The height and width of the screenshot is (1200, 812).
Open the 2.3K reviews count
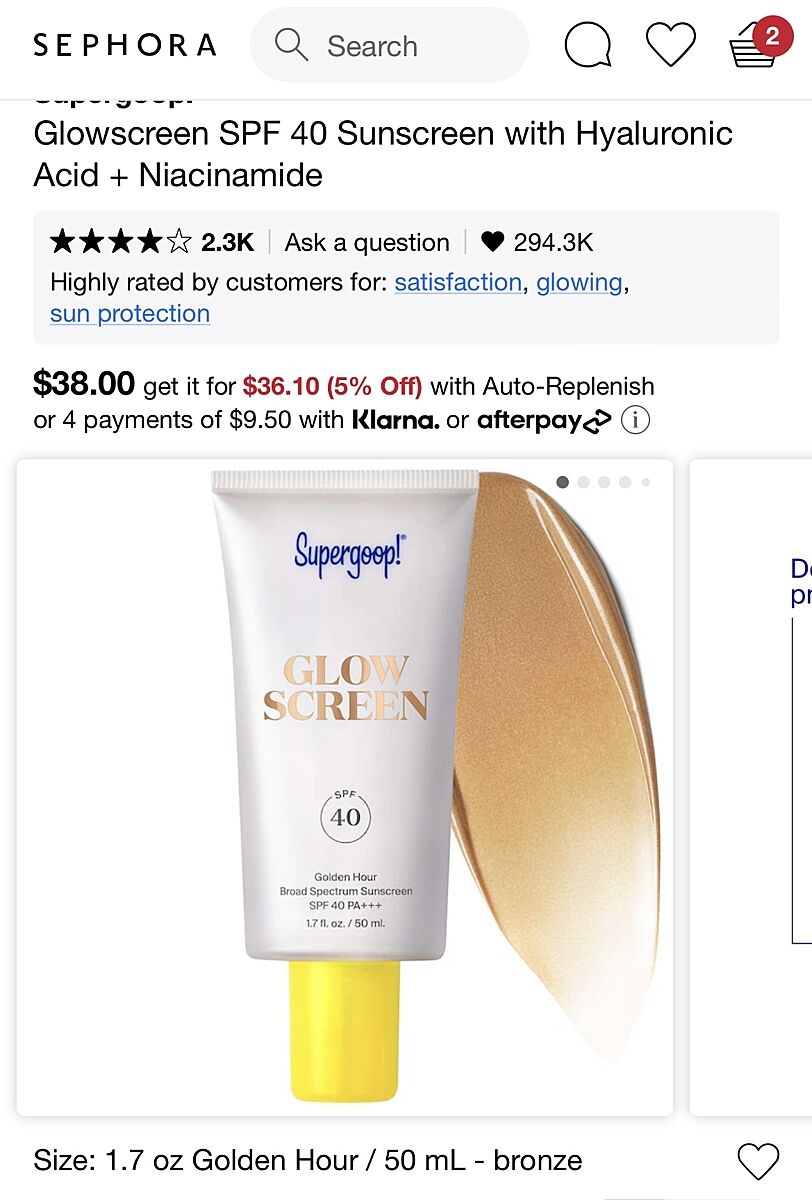click(227, 242)
